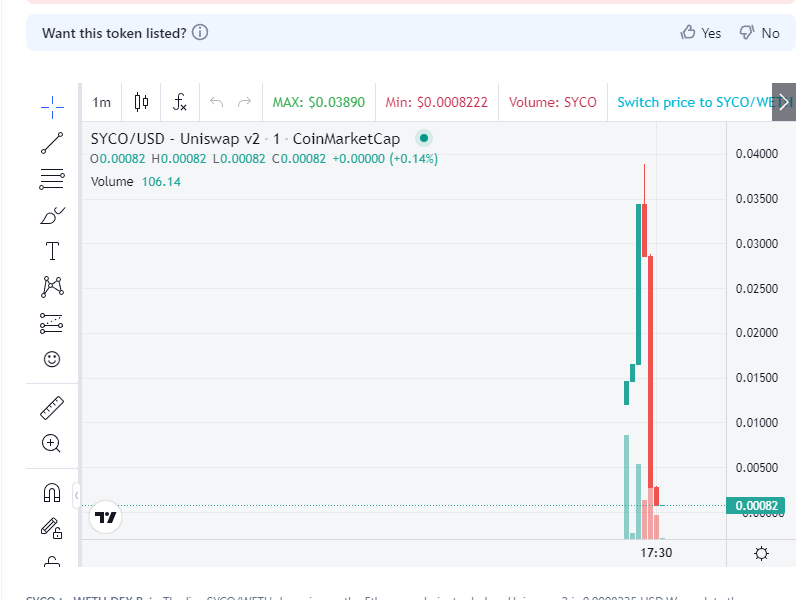
Task: Open the chart settings gear
Action: coord(761,553)
